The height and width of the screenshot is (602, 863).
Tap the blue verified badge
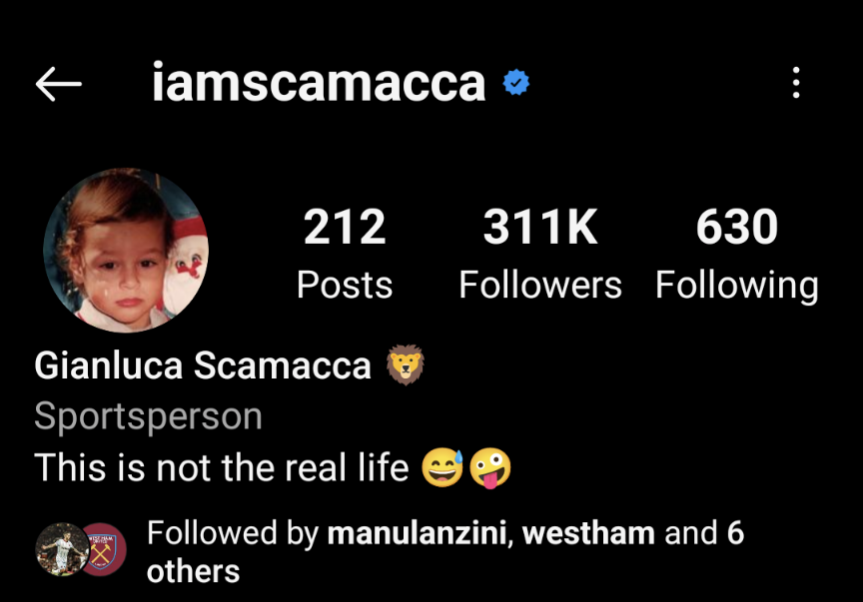(x=516, y=83)
